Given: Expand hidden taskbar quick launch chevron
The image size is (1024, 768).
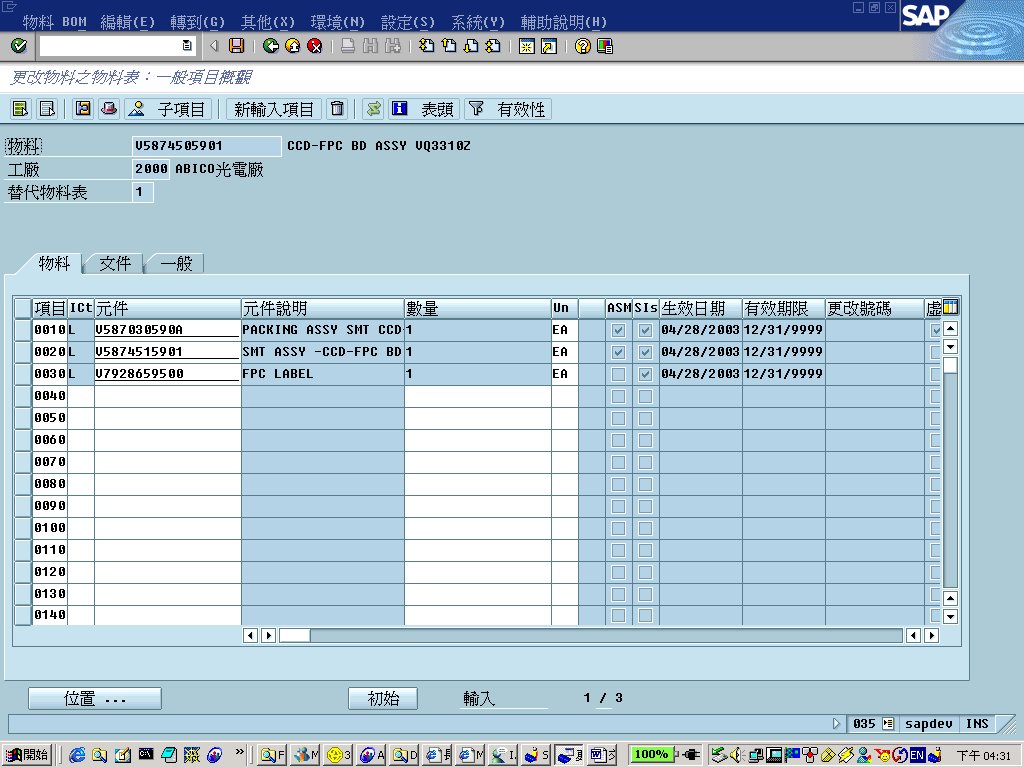Looking at the screenshot, I should 240,753.
